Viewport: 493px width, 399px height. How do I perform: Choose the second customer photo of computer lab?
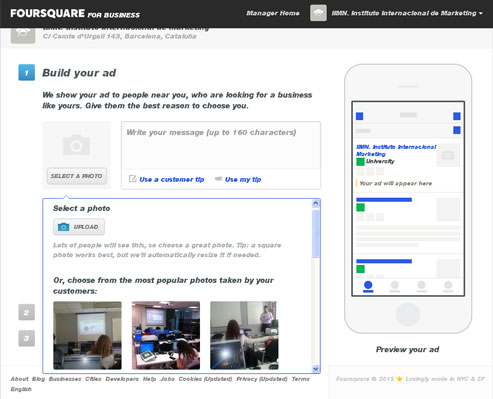tap(166, 335)
